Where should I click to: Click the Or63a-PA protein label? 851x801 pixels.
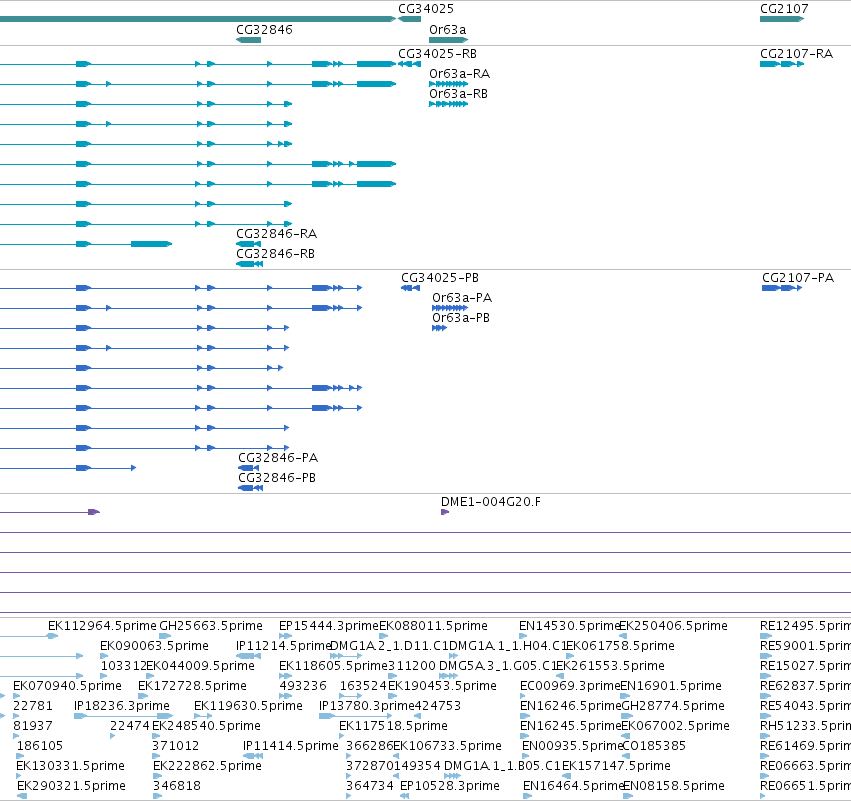(x=462, y=298)
